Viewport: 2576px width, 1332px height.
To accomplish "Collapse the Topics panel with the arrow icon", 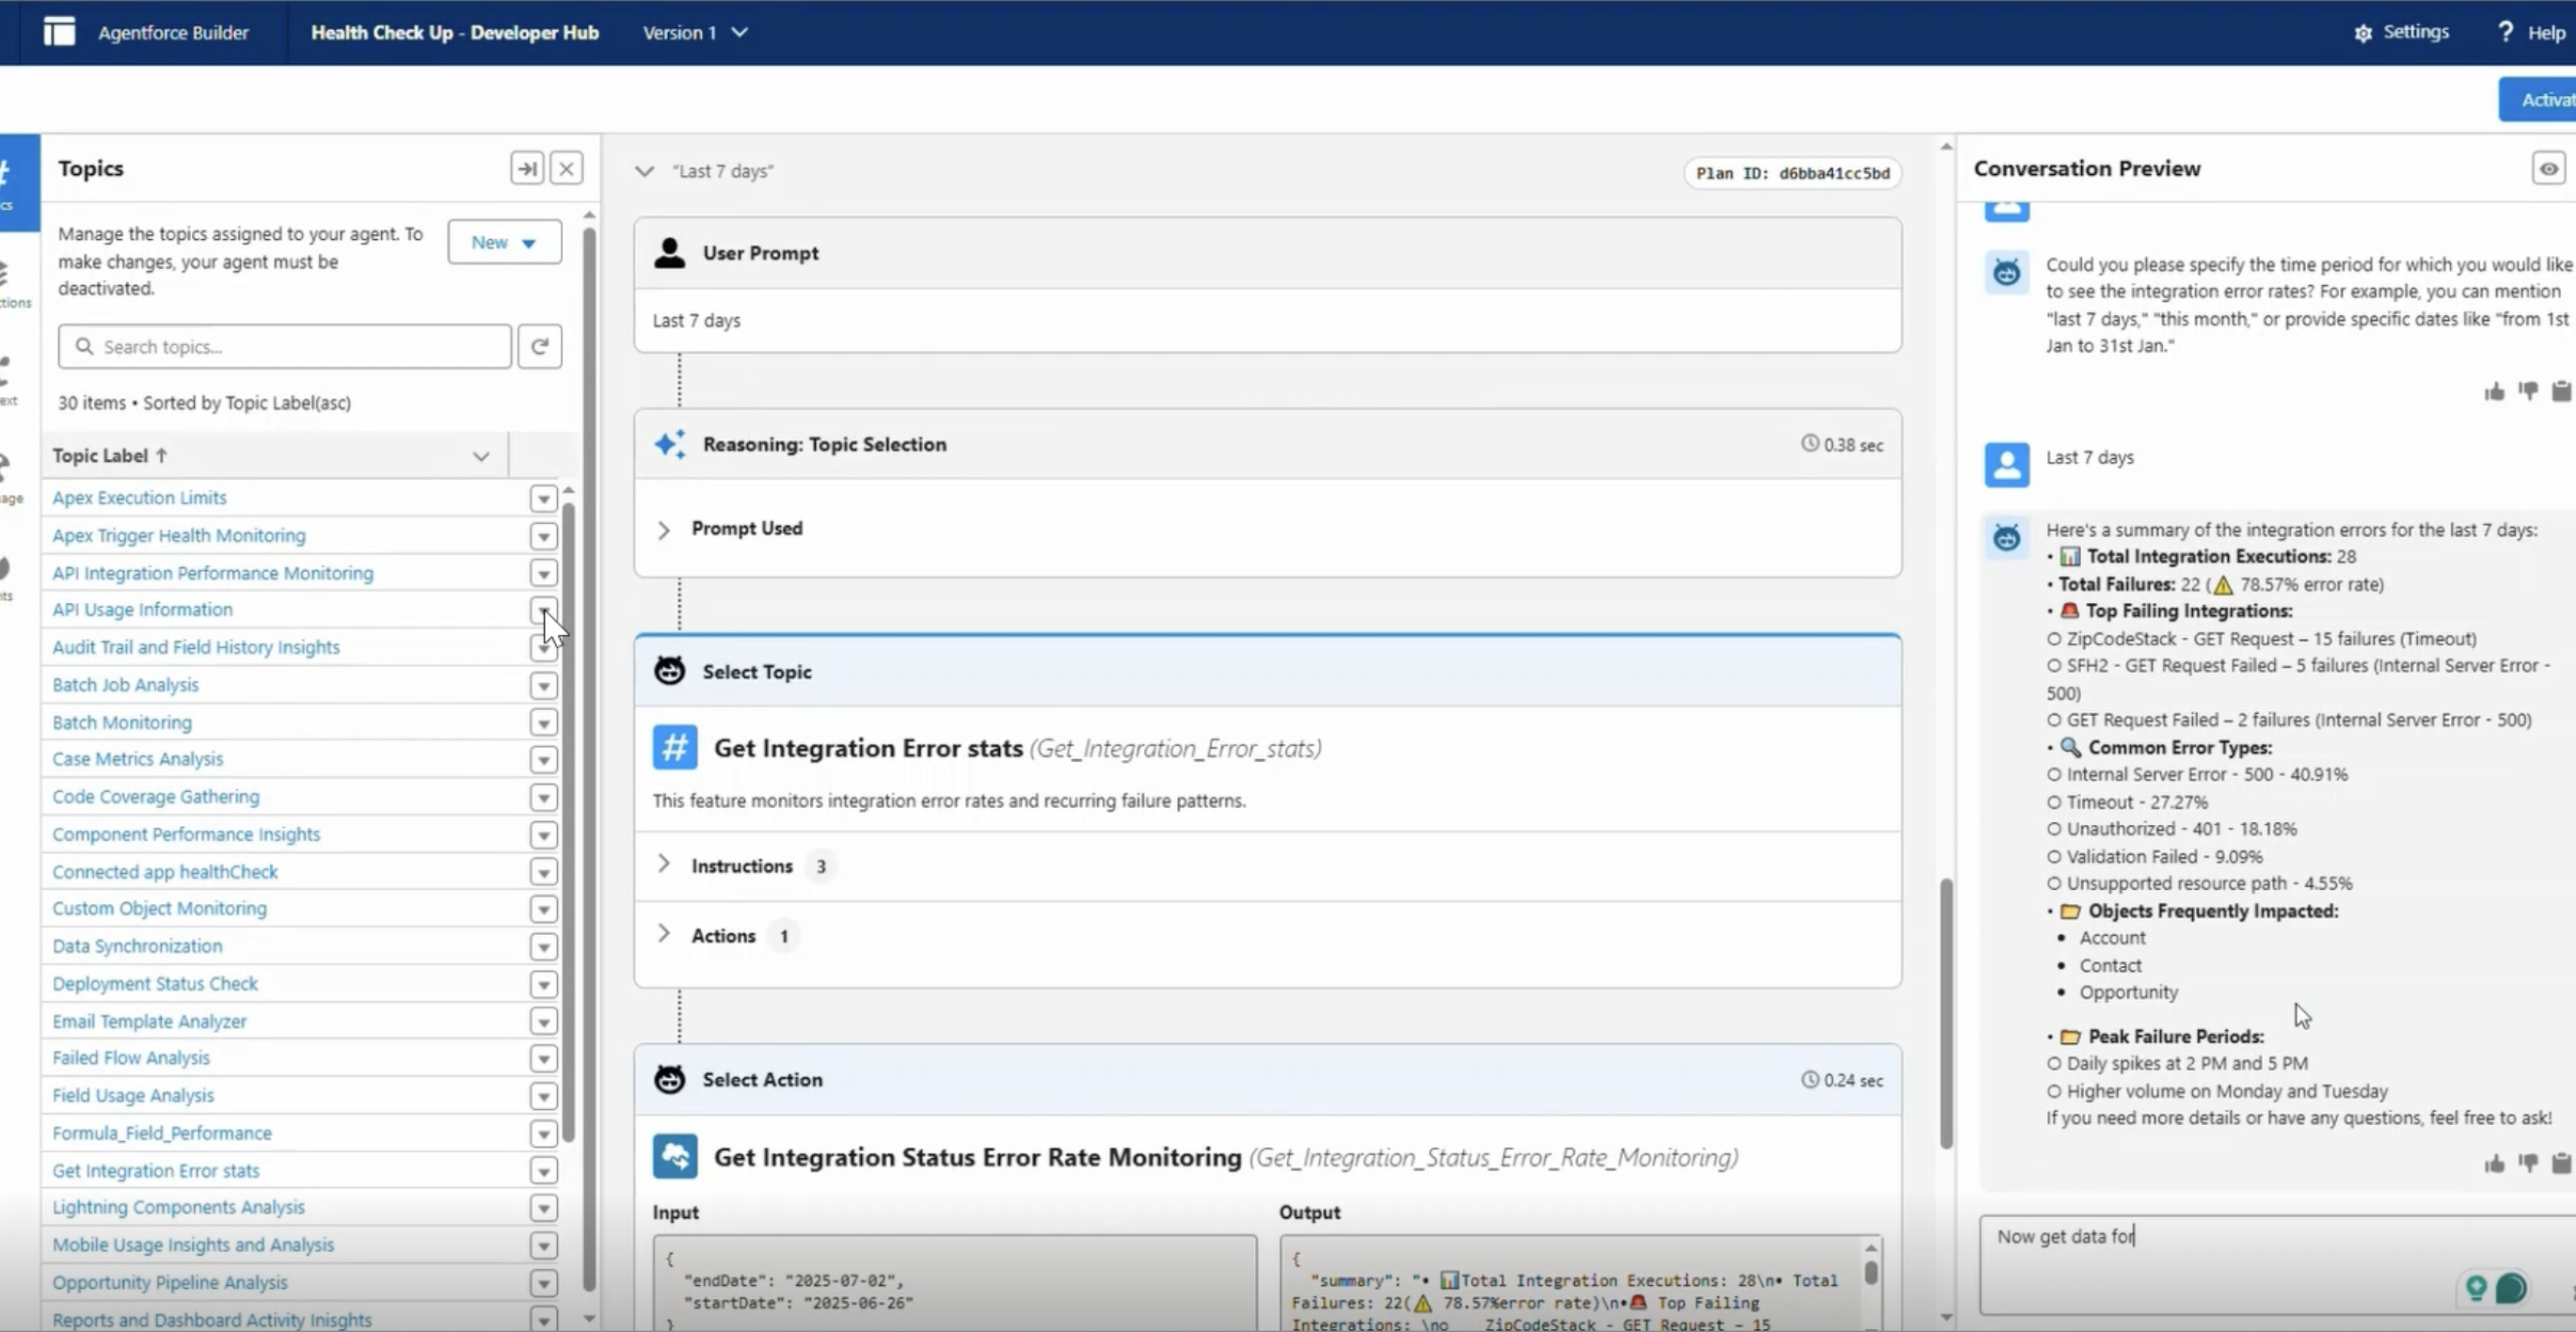I will click(x=527, y=168).
